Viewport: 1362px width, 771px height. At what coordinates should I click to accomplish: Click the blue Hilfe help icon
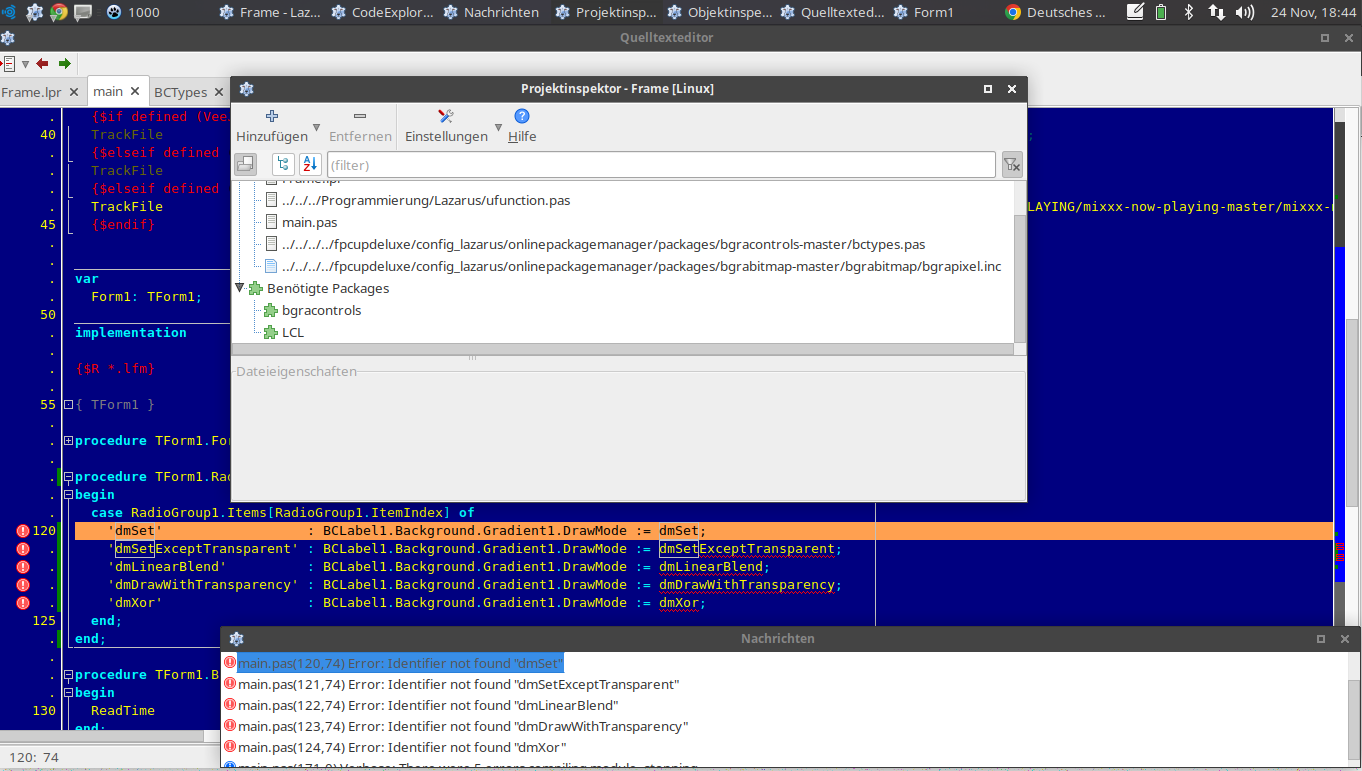point(522,117)
